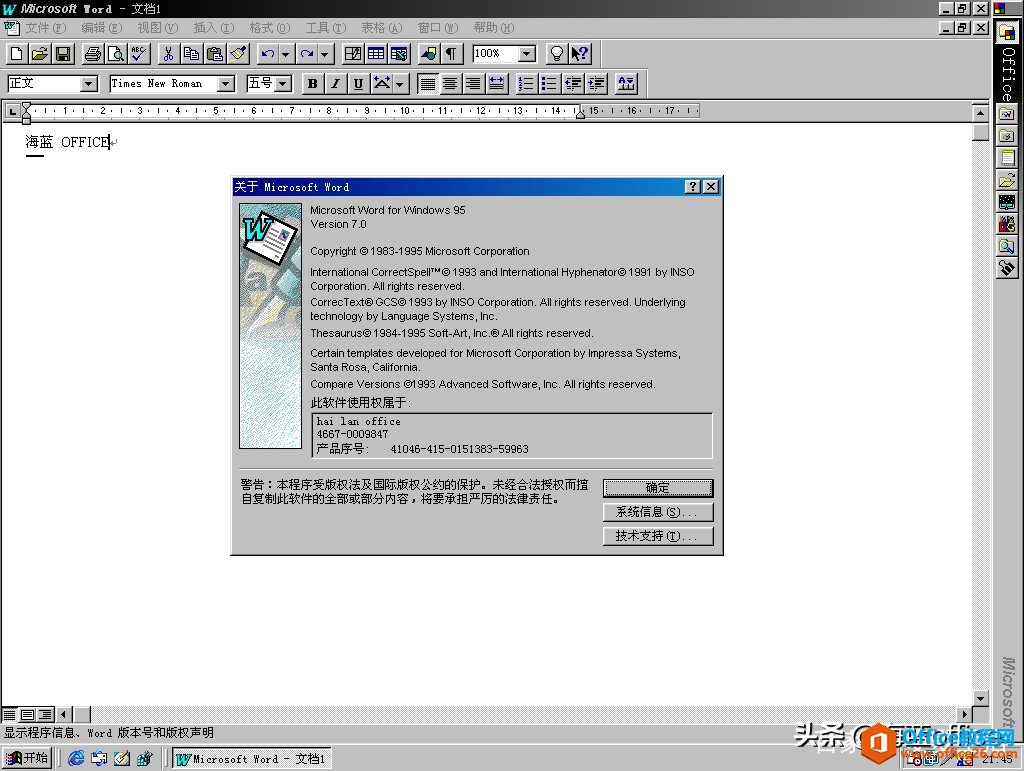Click the right indent marker on ruler
This screenshot has height=771, width=1024.
pyautogui.click(x=580, y=114)
